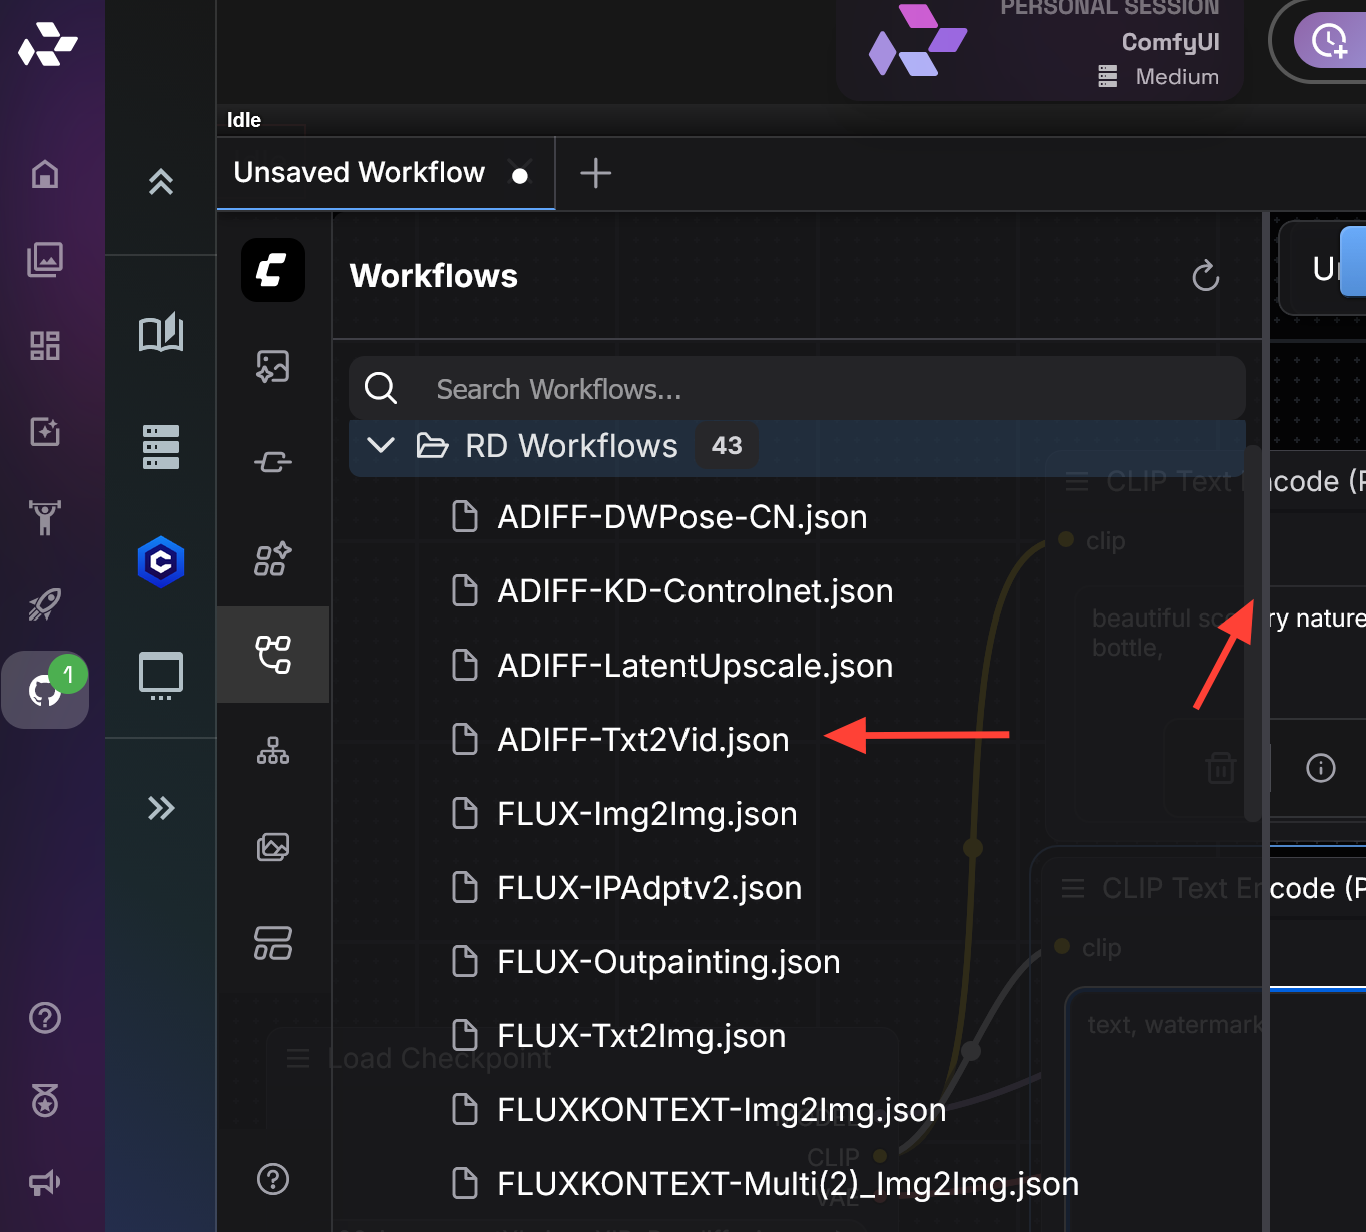Collapse panel with double up chevron

[x=161, y=182]
